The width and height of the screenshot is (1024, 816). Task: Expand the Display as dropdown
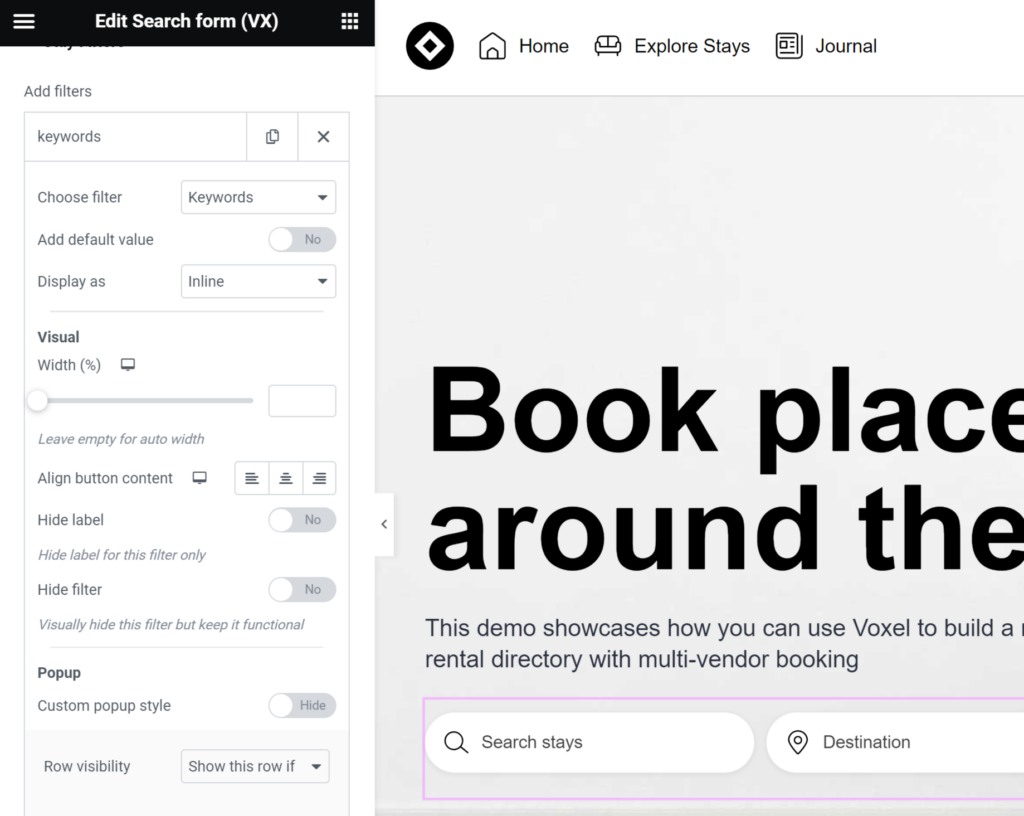point(258,282)
